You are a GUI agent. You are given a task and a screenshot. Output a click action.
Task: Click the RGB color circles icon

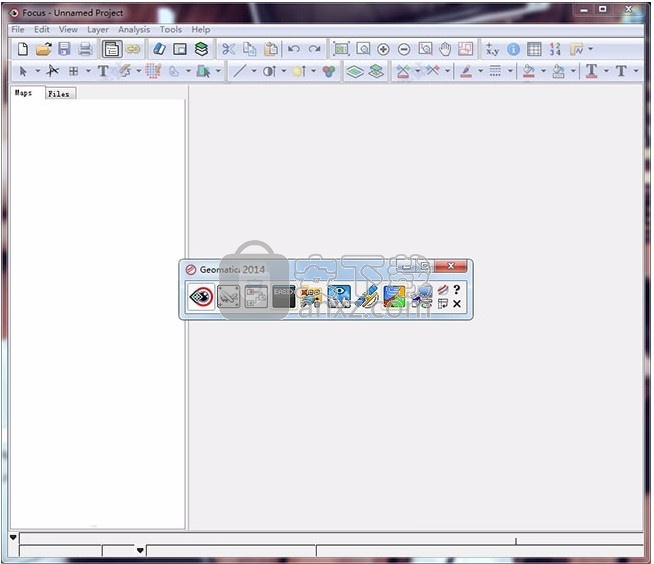[329, 71]
